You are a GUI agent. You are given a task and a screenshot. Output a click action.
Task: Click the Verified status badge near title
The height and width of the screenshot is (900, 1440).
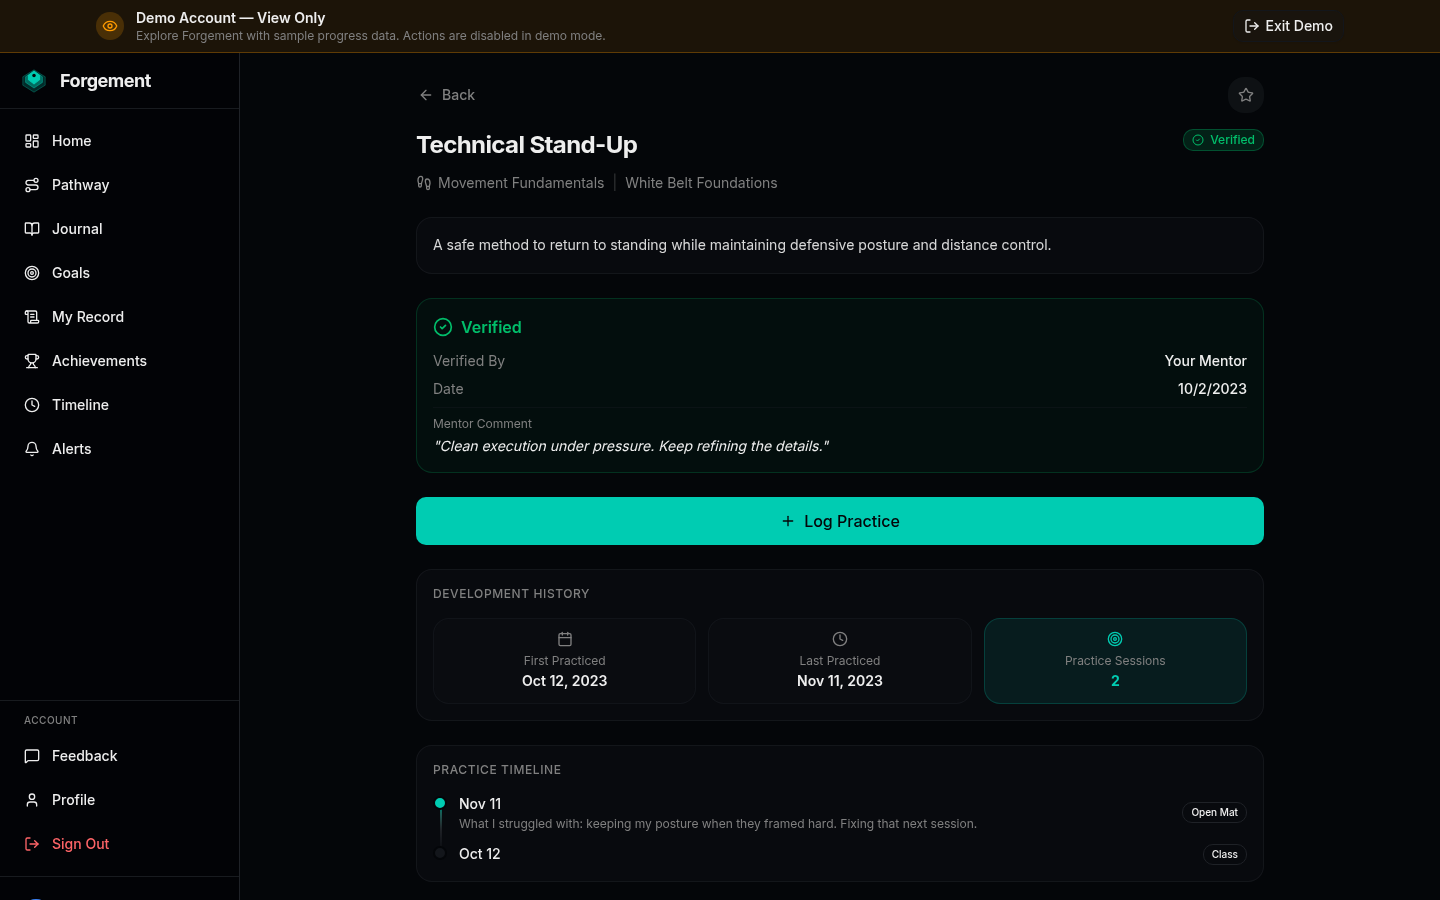1223,140
